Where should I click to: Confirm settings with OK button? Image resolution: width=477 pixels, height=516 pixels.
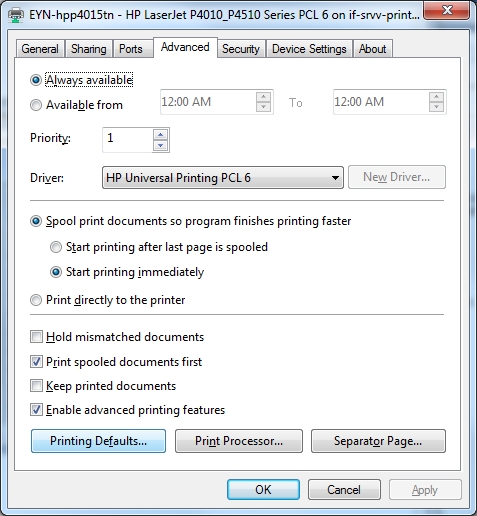tap(263, 490)
